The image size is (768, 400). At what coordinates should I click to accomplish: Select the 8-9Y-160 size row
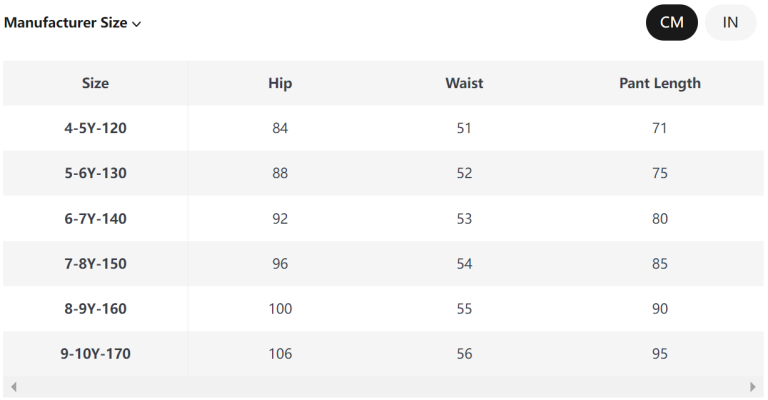pyautogui.click(x=95, y=309)
